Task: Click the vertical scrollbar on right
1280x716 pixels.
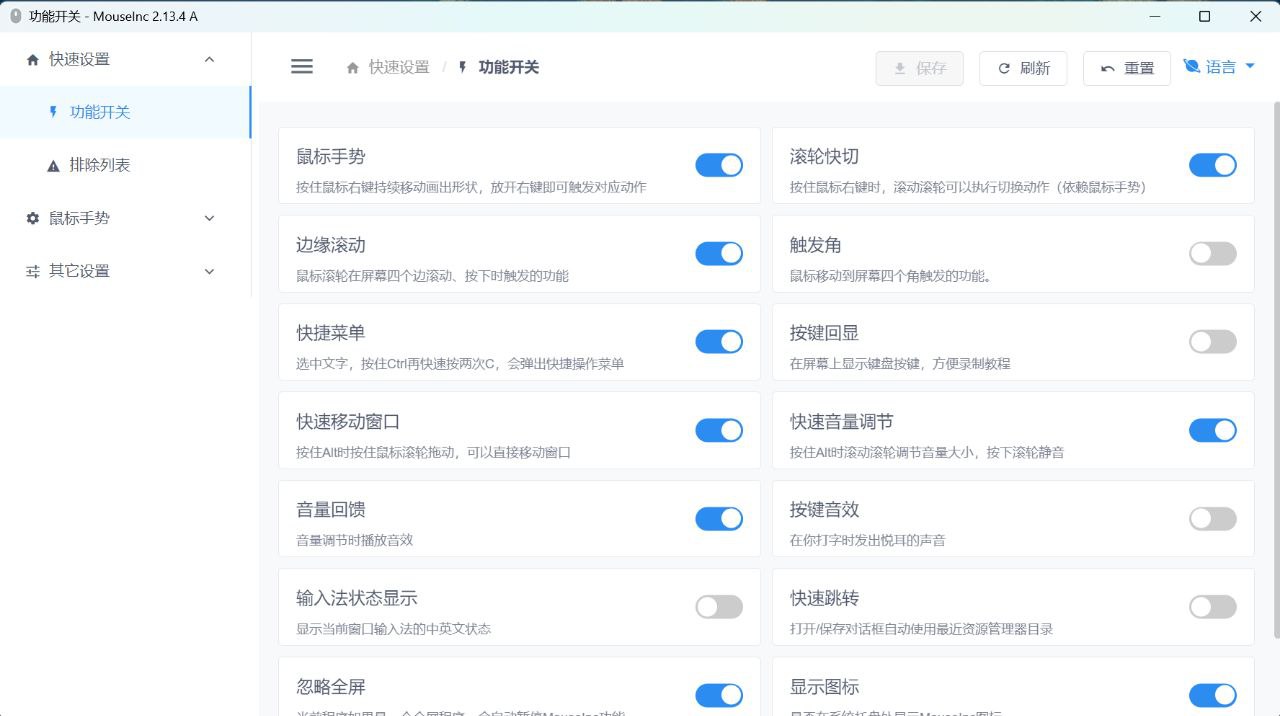Action: pos(1276,370)
